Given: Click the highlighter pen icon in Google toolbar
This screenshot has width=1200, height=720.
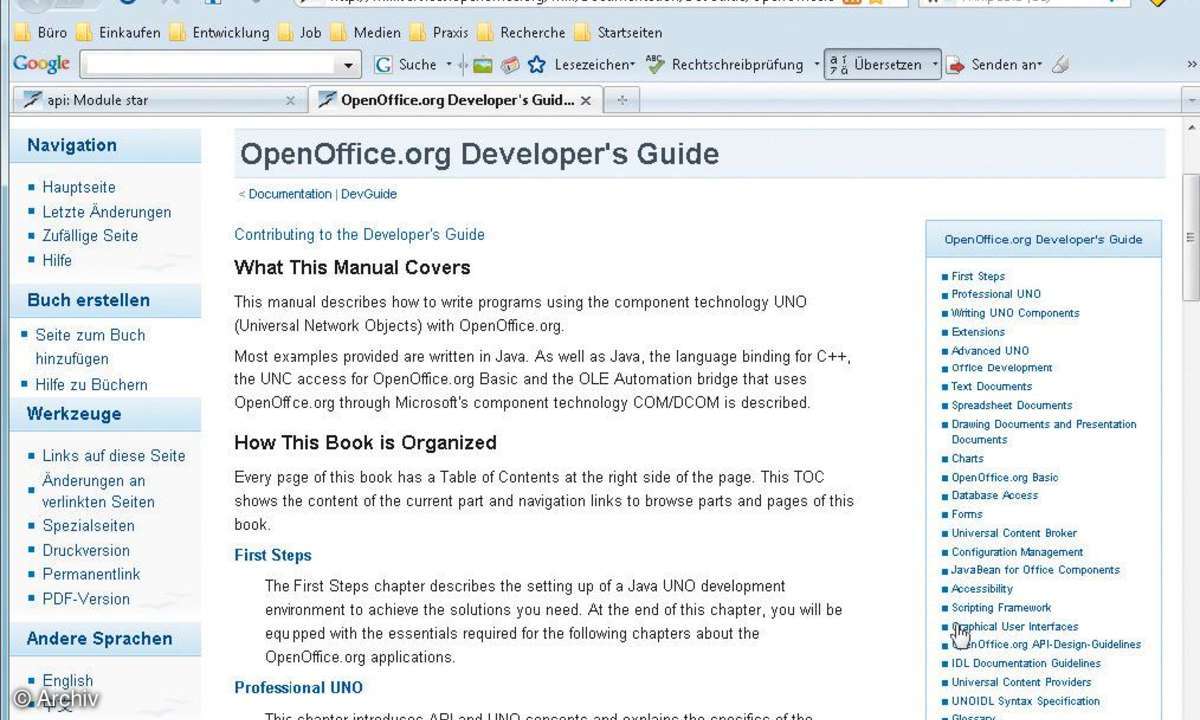Looking at the screenshot, I should pyautogui.click(x=1060, y=65).
